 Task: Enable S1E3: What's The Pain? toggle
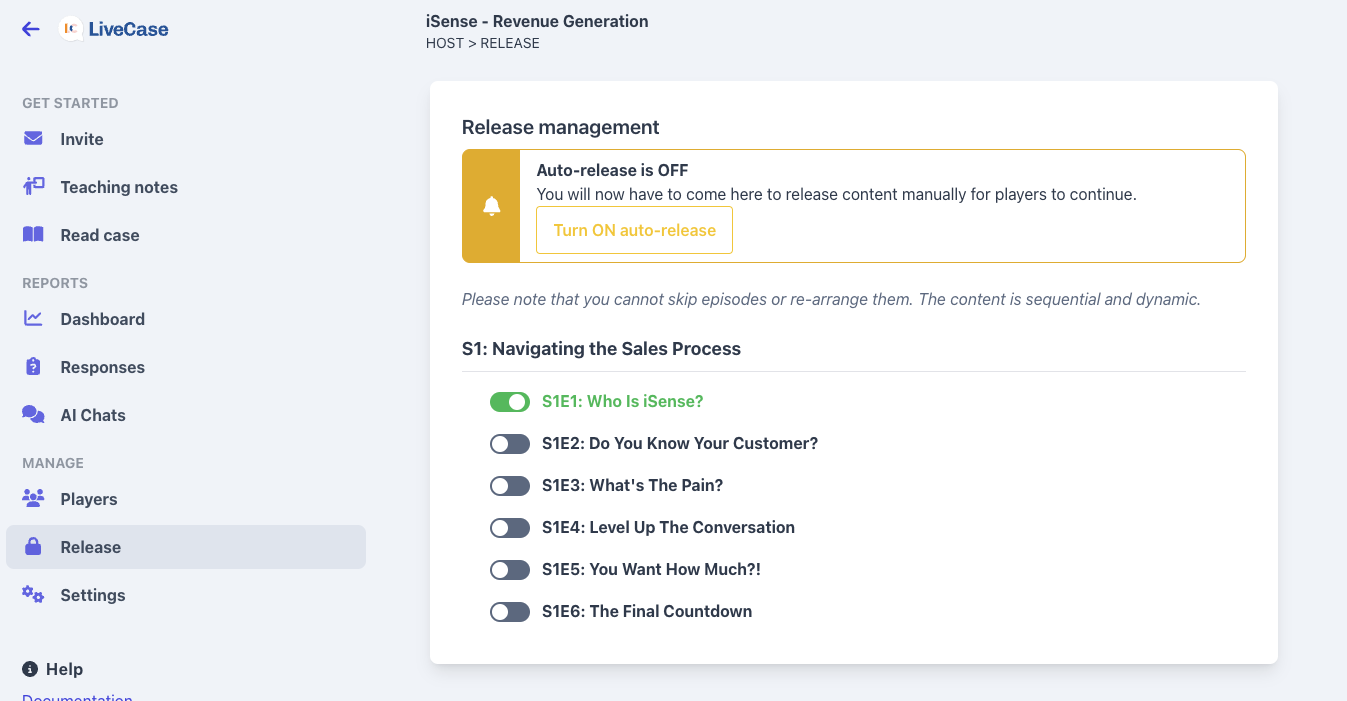pyautogui.click(x=510, y=486)
